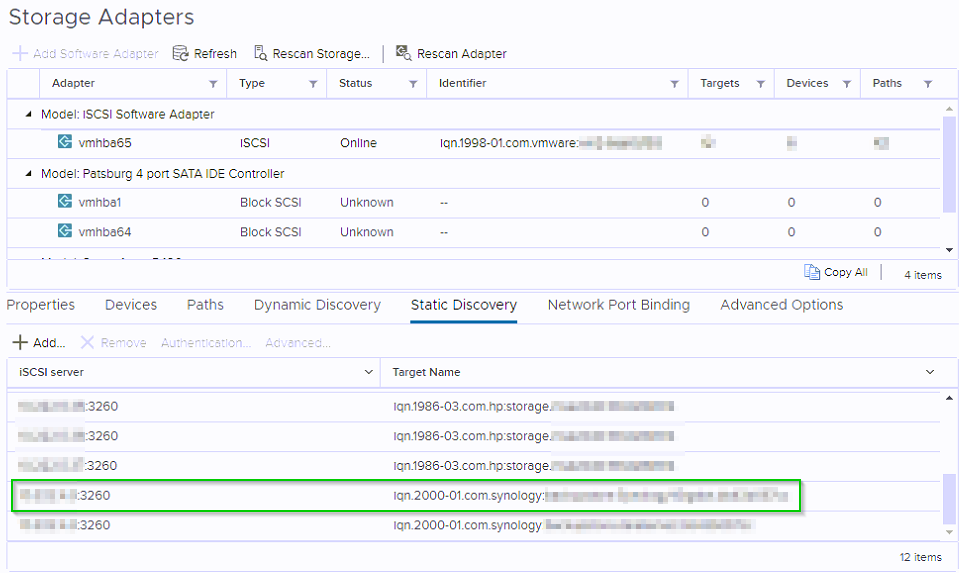
Task: Click the Refresh icon in the toolbar
Action: pos(181,54)
